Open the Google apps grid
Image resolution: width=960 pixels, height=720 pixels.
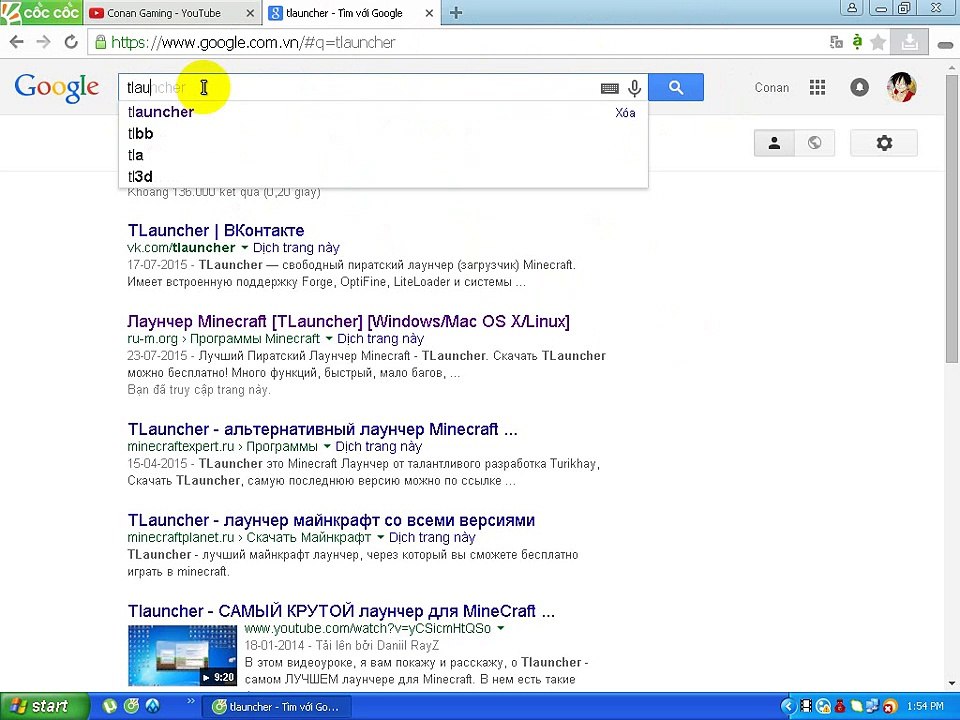[x=817, y=88]
